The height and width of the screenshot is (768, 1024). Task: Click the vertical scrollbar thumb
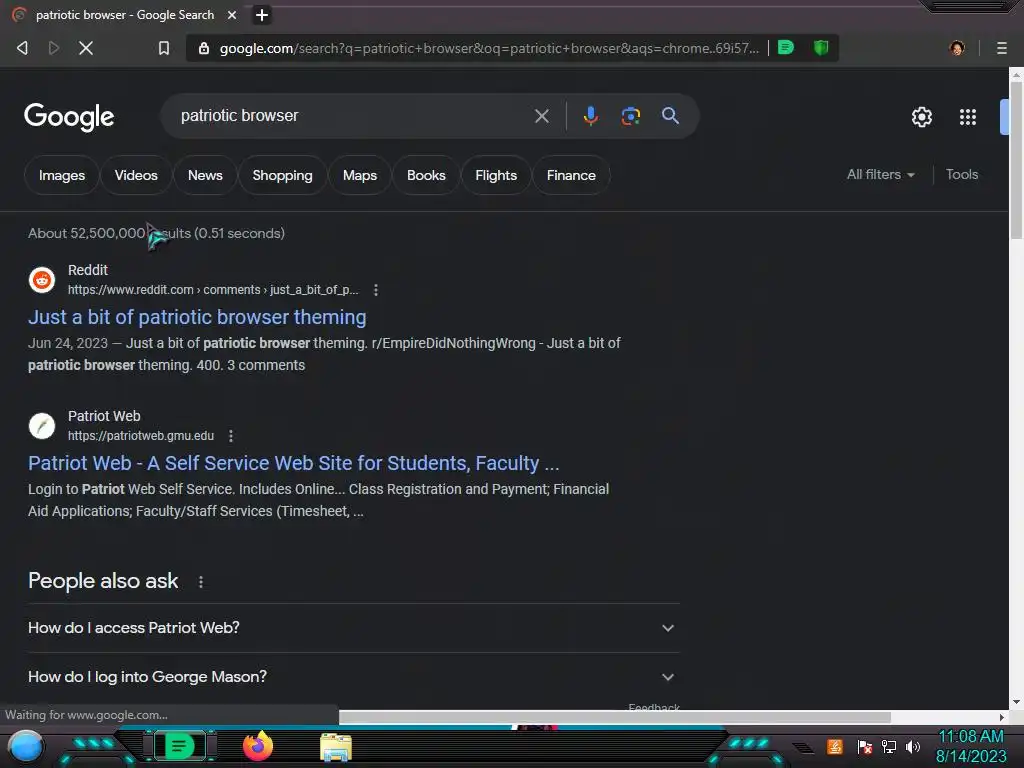tap(1016, 161)
